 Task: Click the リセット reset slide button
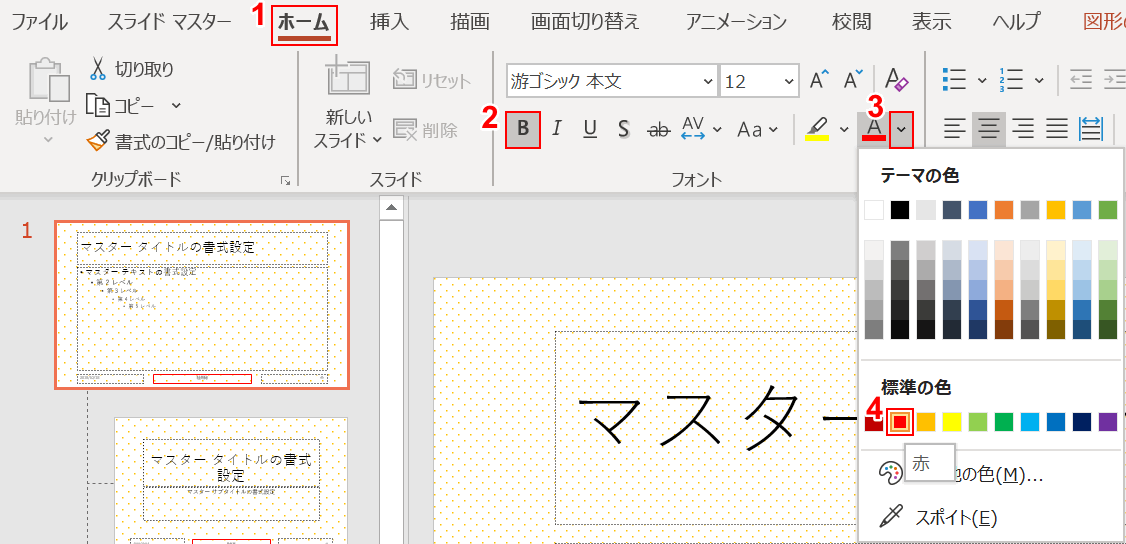point(432,80)
